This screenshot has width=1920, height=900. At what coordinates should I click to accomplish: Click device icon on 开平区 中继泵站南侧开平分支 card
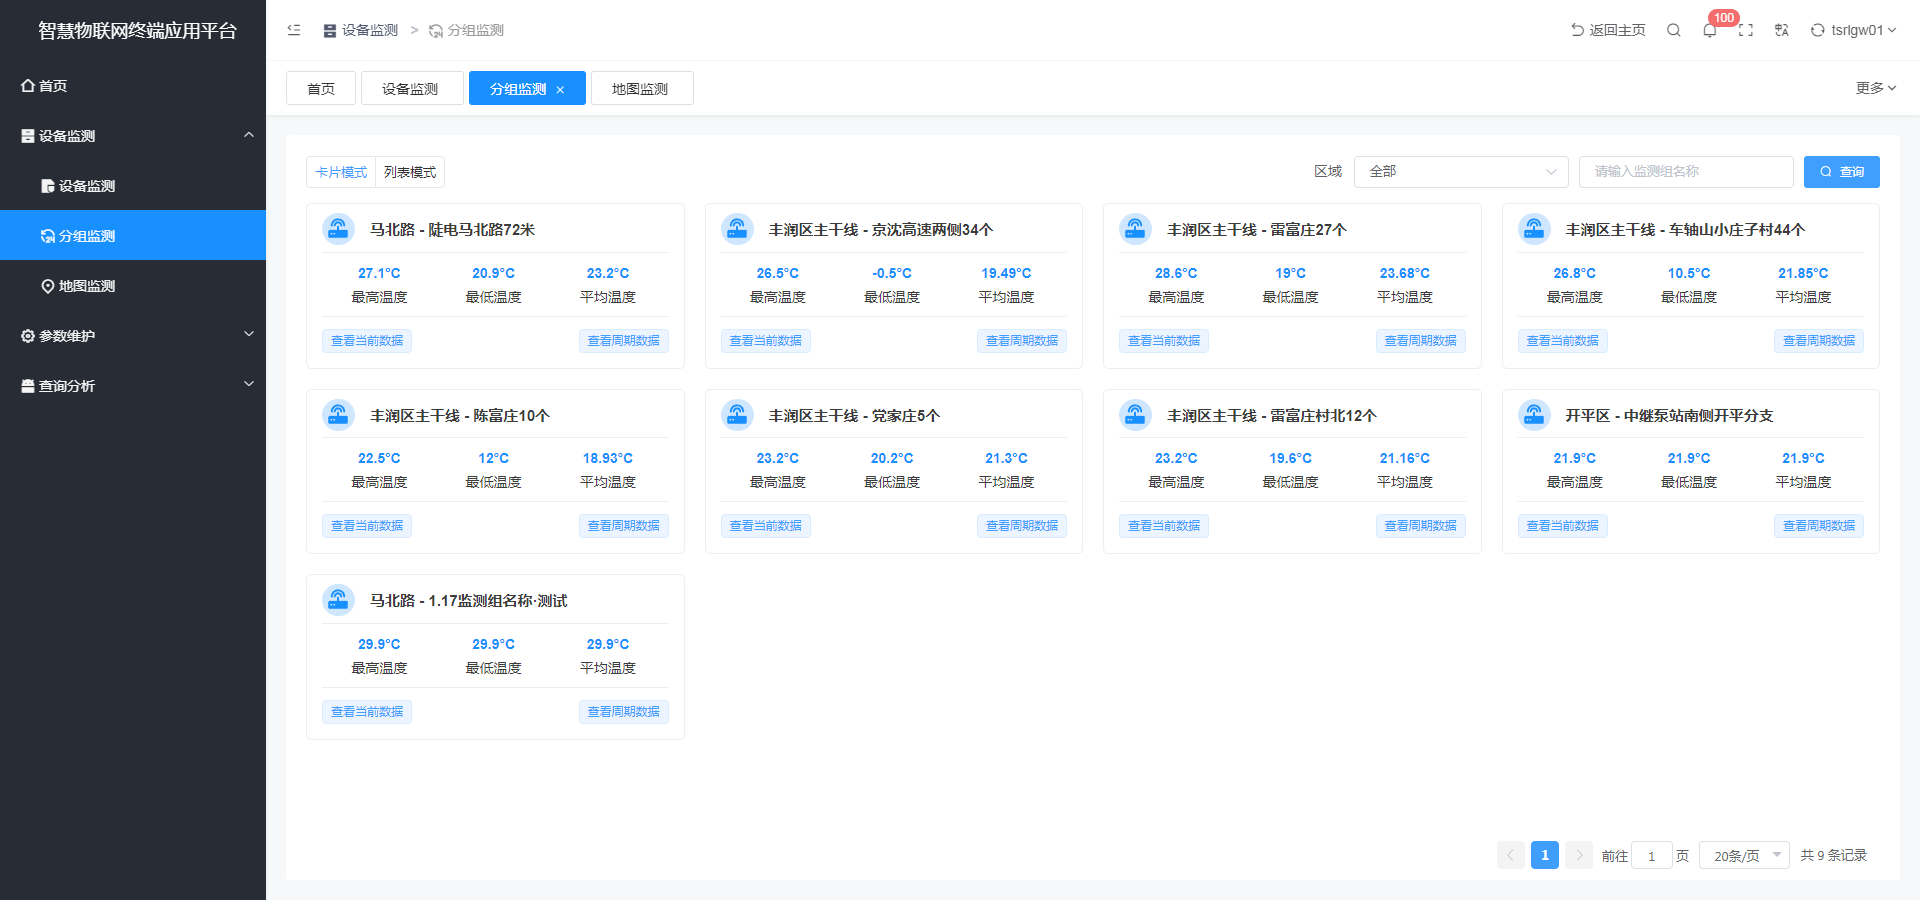pos(1534,415)
